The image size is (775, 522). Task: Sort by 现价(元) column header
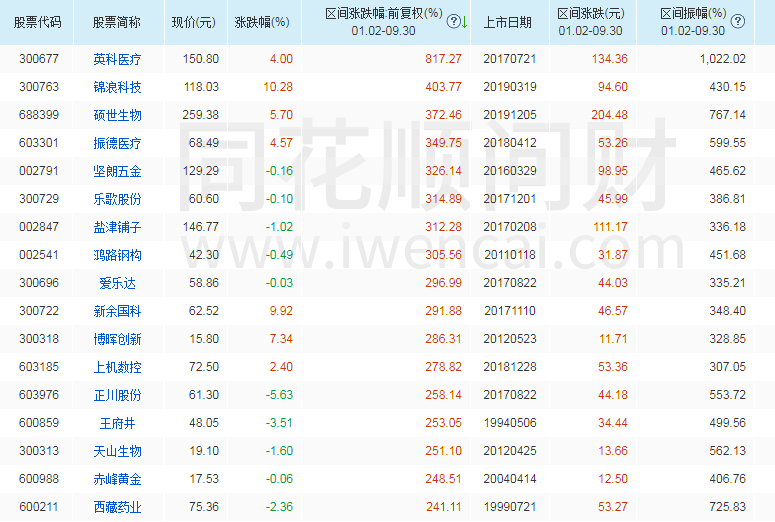(x=193, y=21)
